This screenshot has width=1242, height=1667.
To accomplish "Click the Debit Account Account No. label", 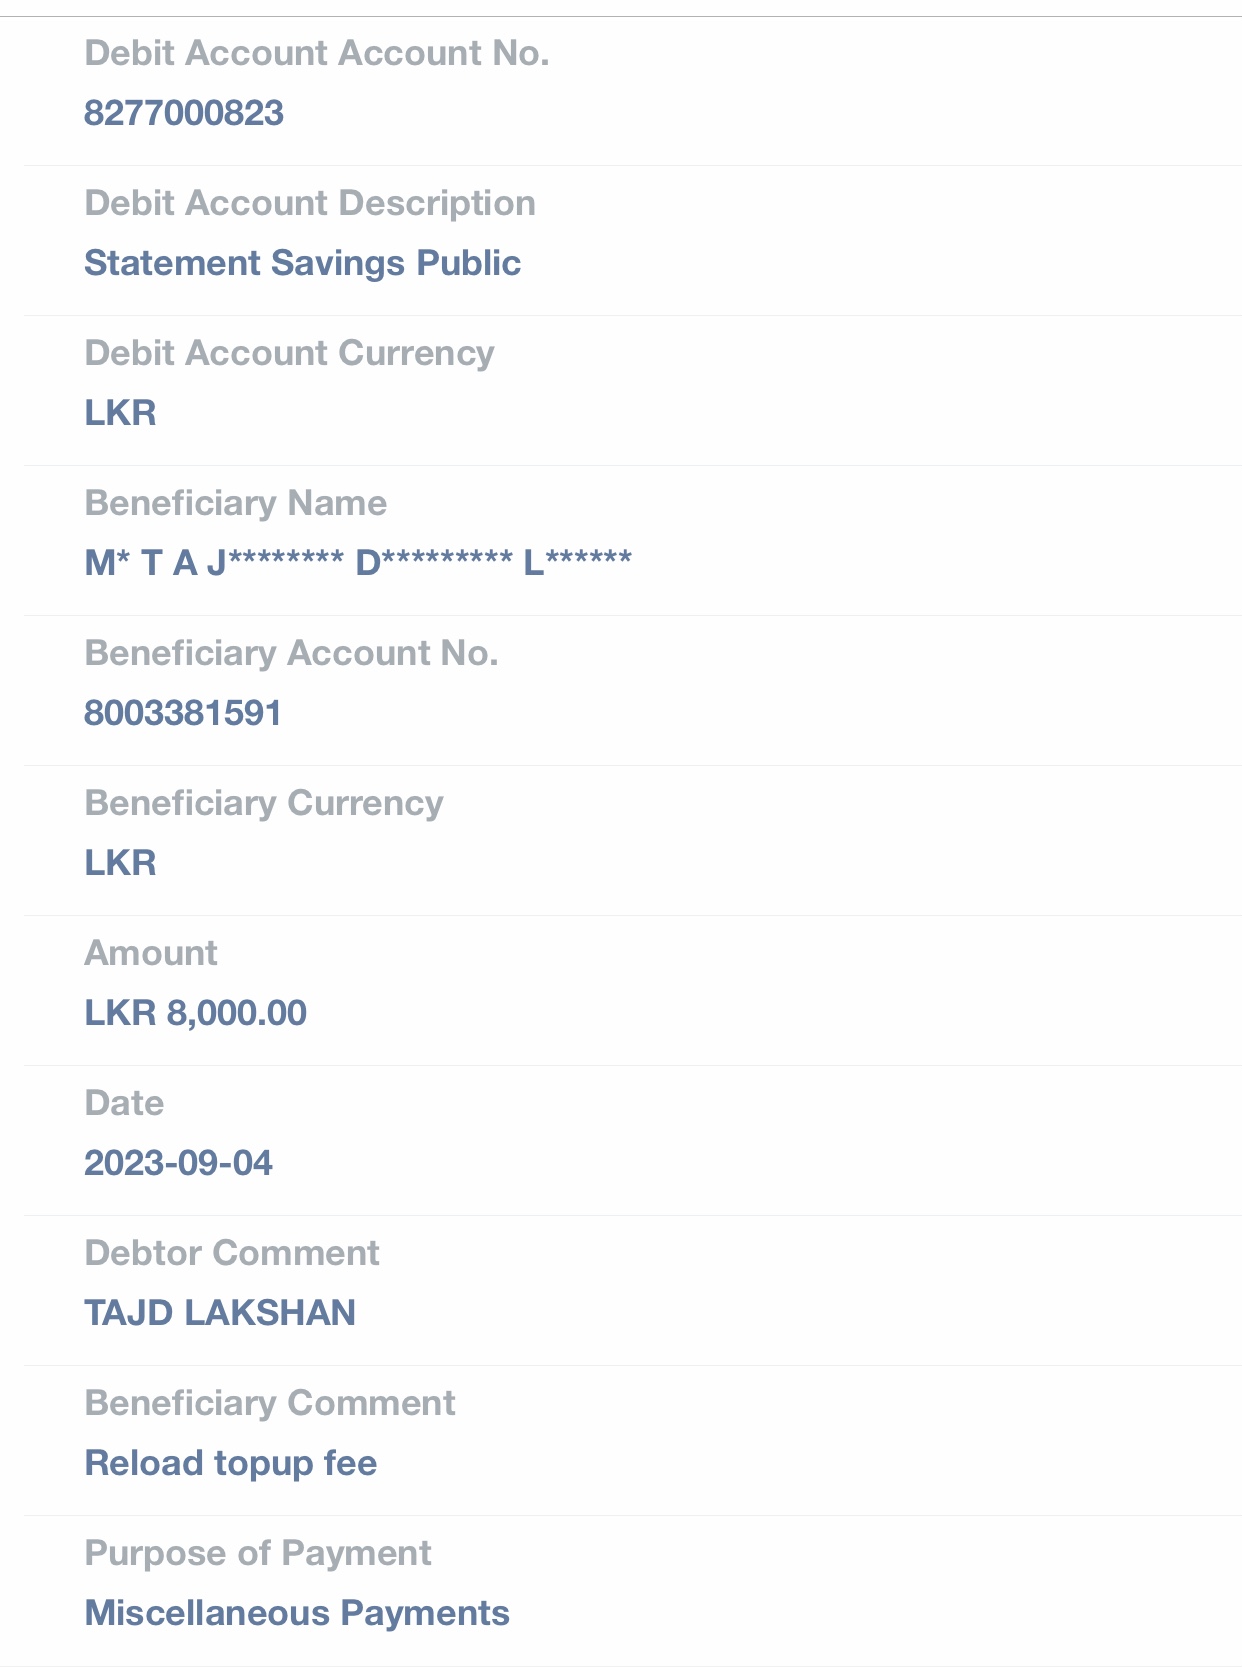I will click(x=317, y=53).
